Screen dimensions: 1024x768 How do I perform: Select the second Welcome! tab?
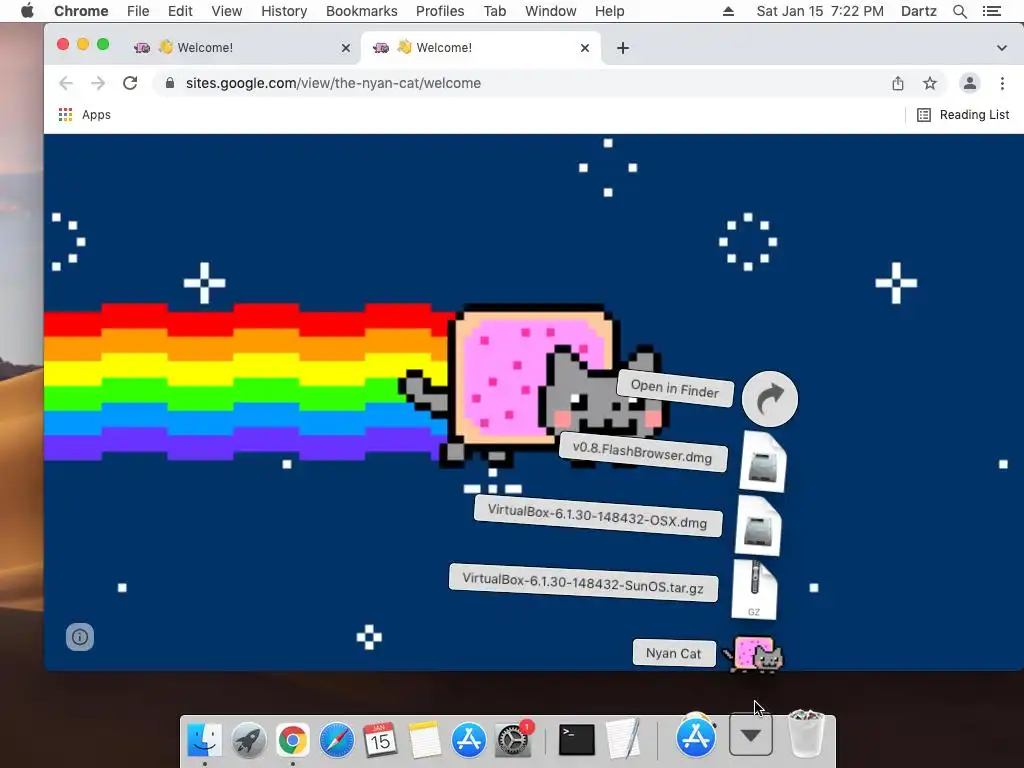pos(480,48)
